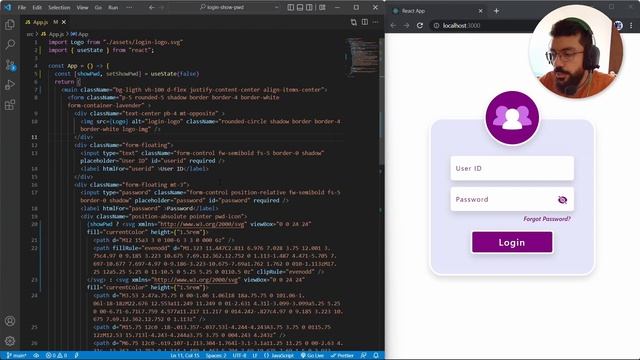Open the Run and Debug view

click(10, 85)
